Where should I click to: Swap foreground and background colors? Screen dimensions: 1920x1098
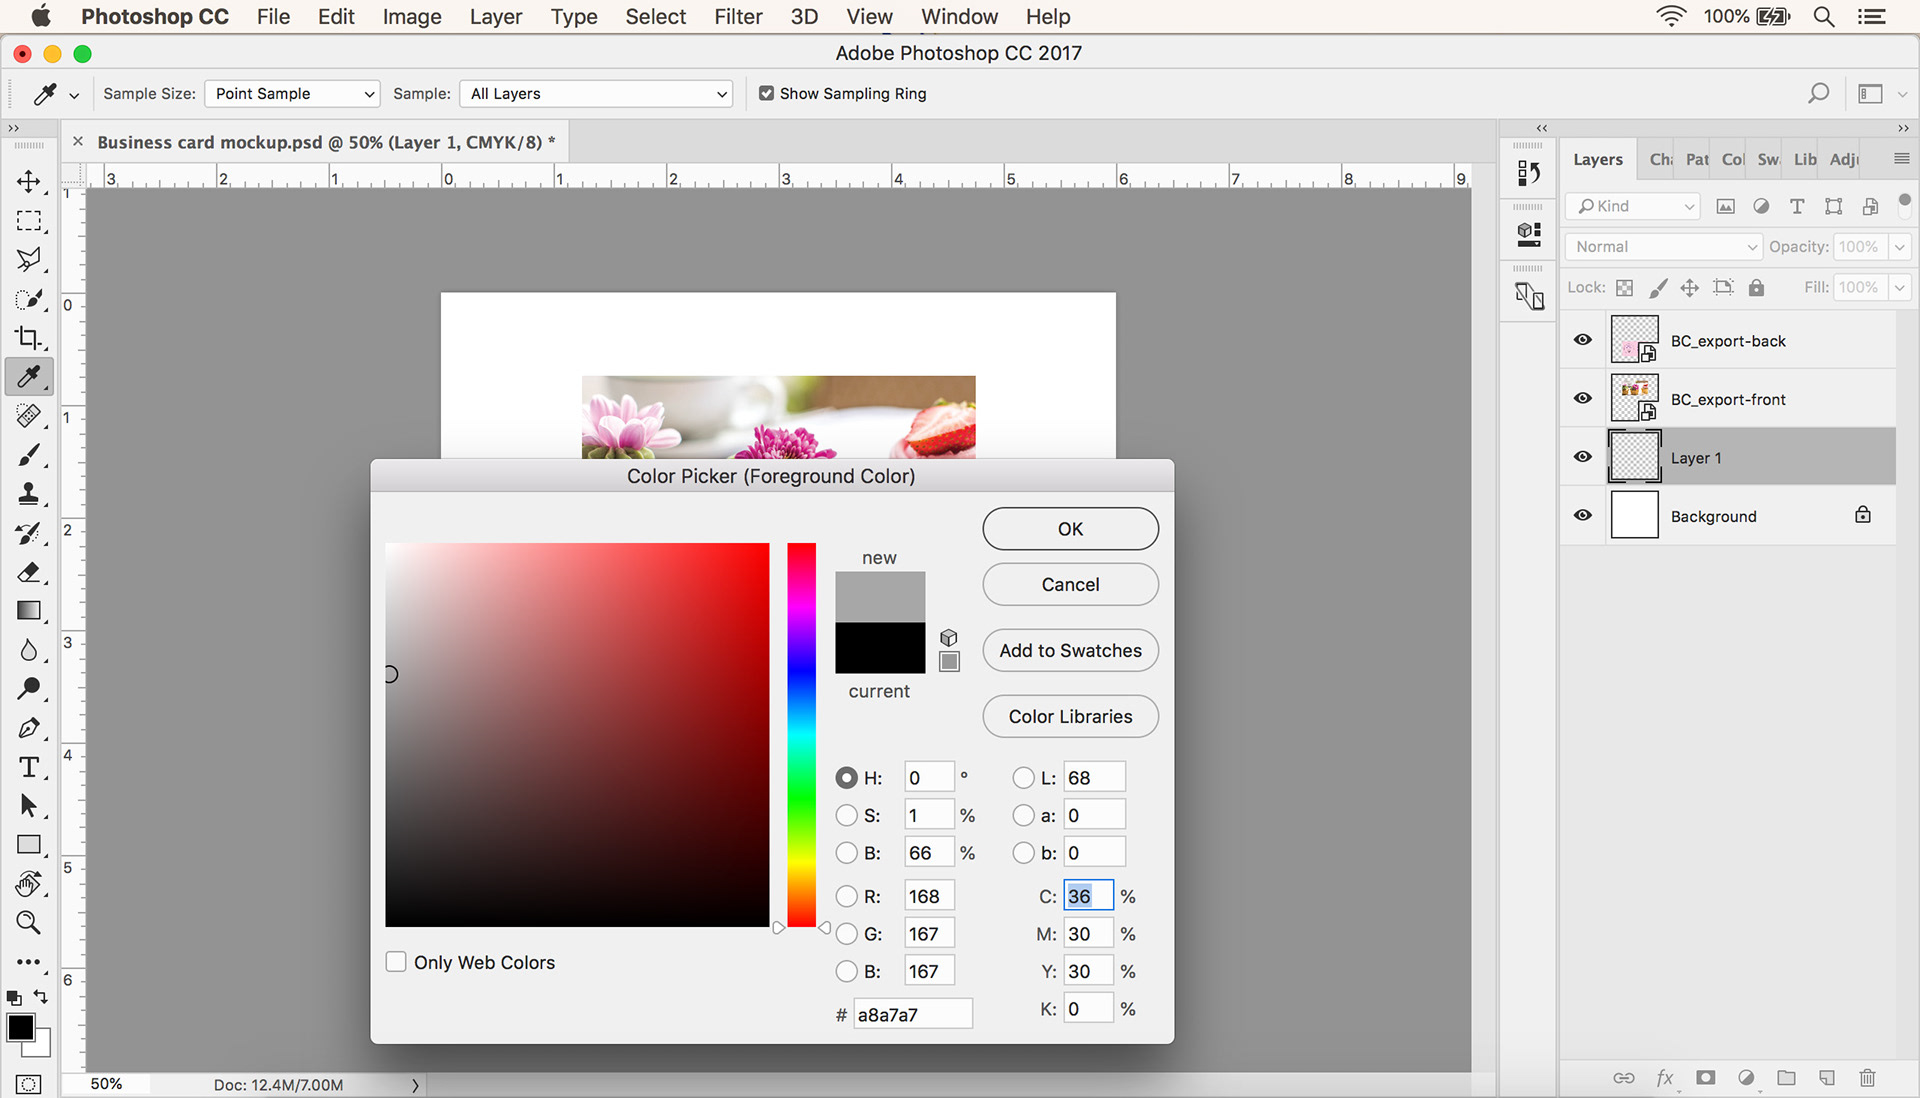[41, 997]
